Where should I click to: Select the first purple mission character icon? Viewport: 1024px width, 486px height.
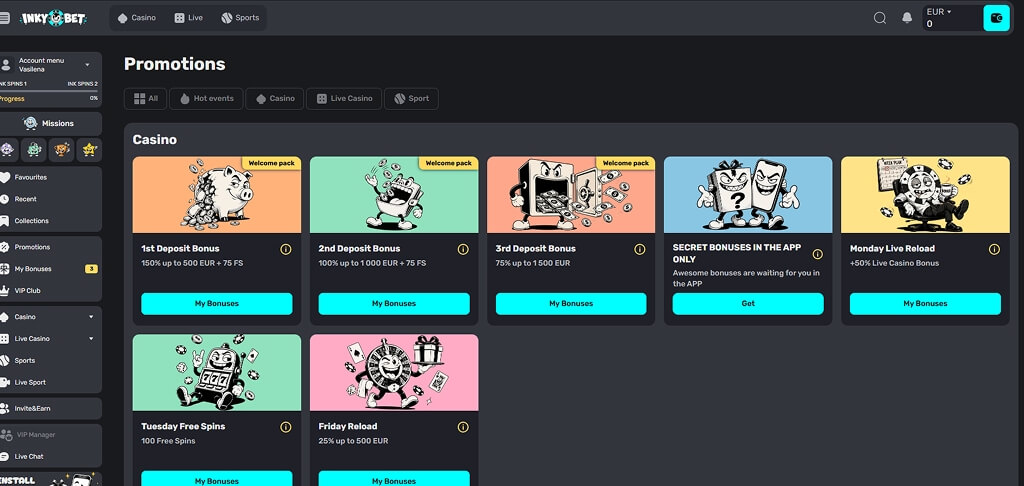(7, 150)
